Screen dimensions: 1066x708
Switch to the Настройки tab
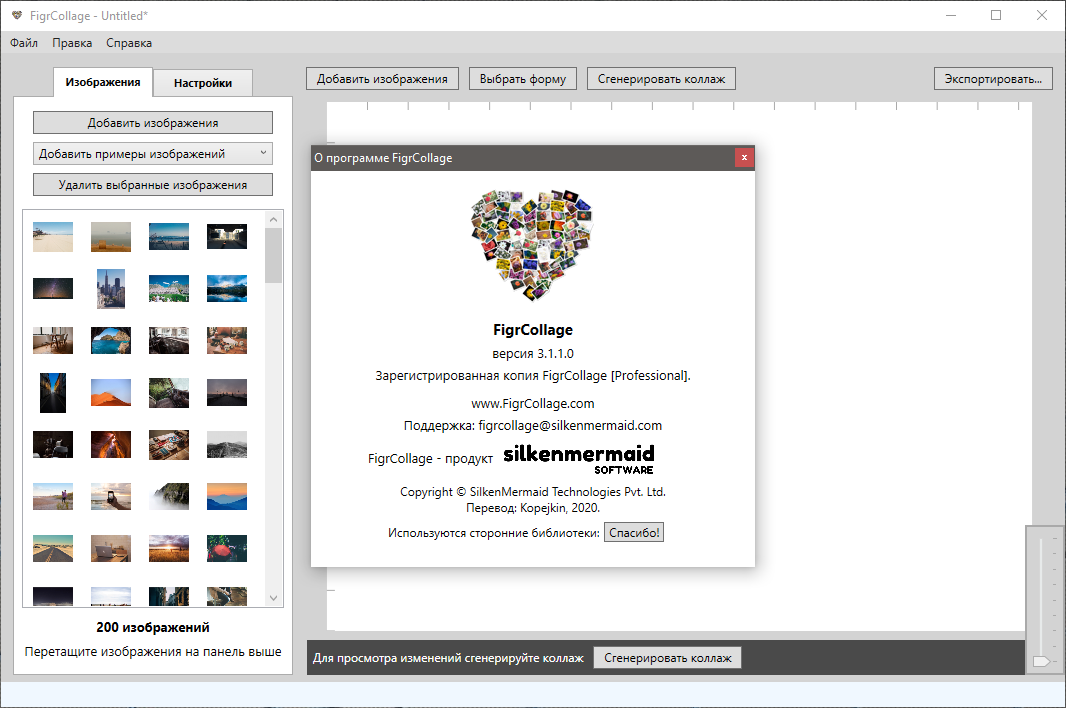pos(203,83)
